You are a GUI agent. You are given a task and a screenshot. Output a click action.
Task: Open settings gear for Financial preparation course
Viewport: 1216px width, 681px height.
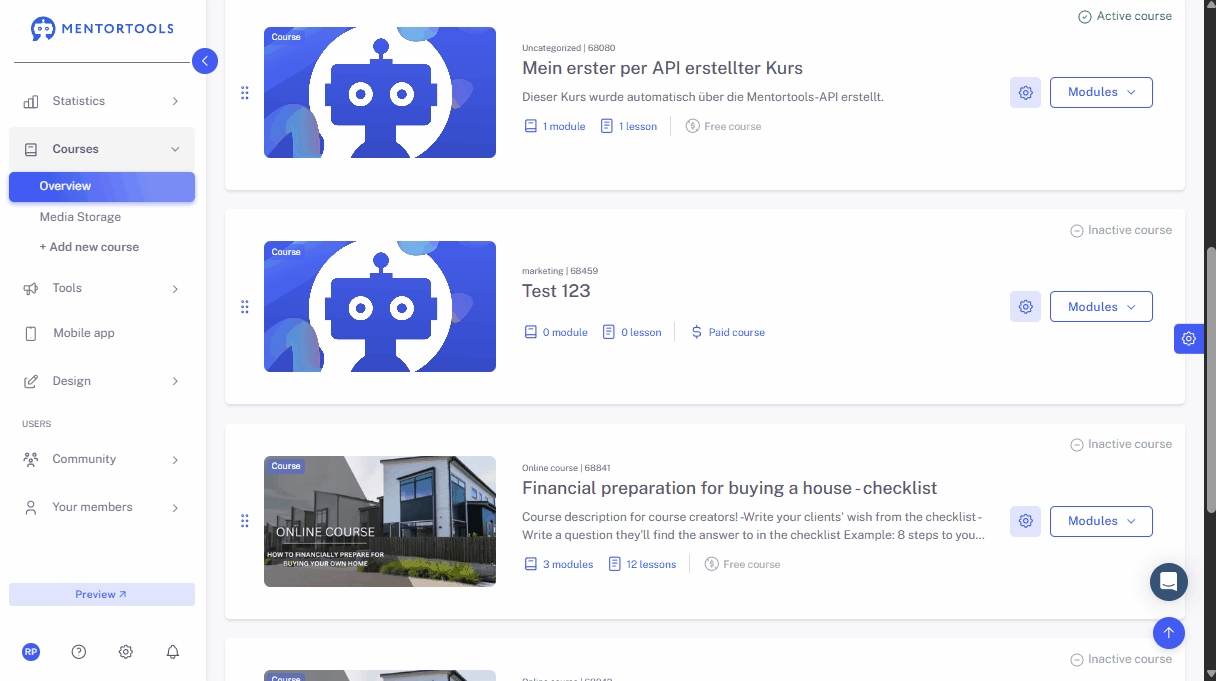coord(1025,521)
